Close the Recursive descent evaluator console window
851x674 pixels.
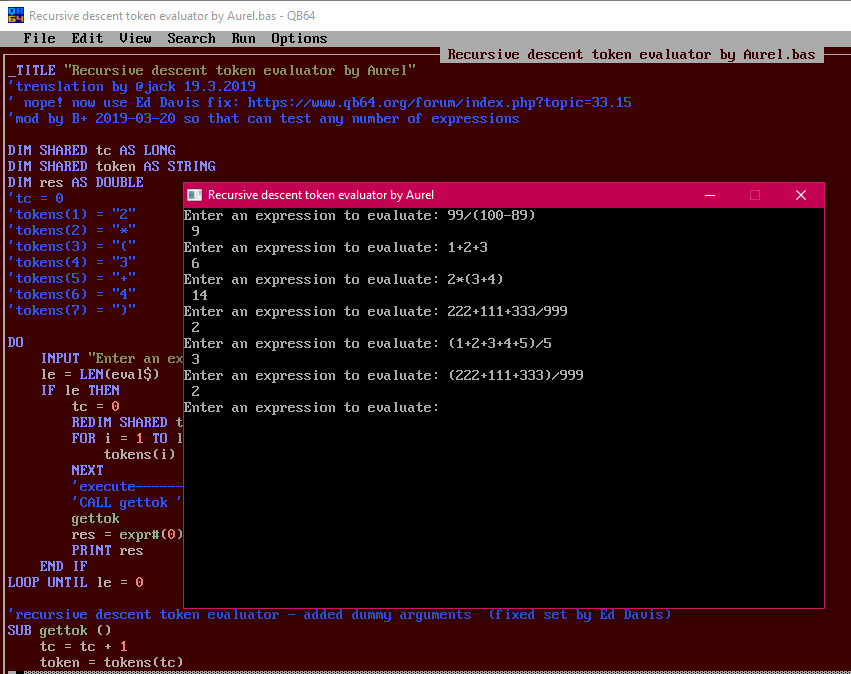coord(801,195)
